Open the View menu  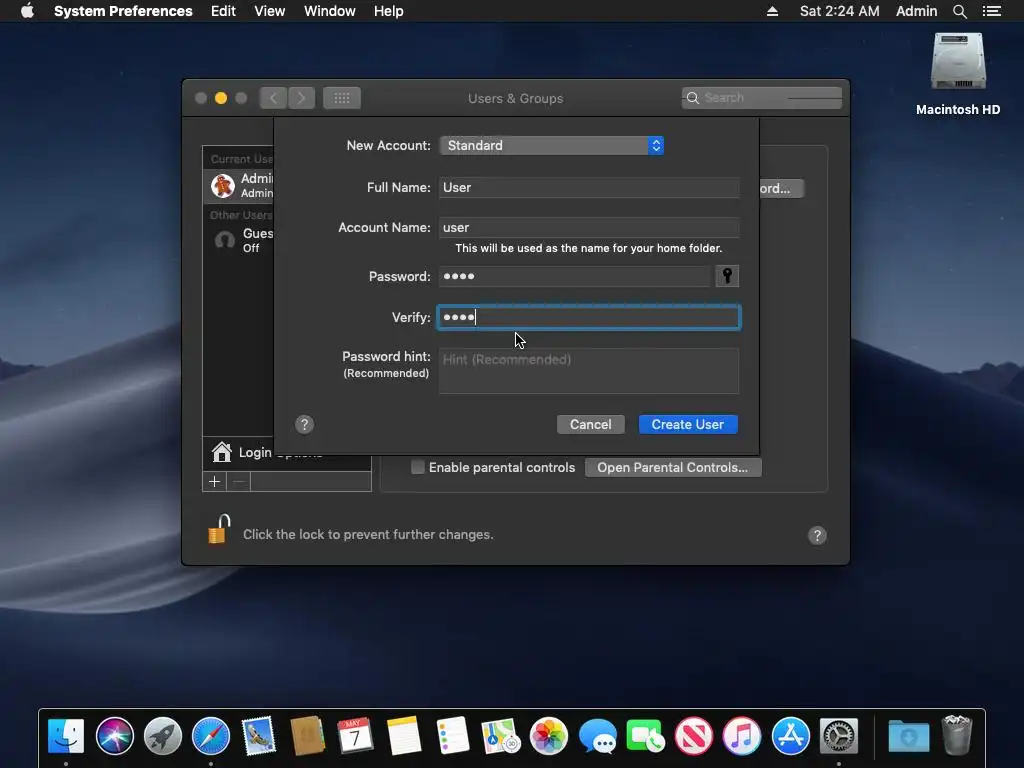(270, 11)
